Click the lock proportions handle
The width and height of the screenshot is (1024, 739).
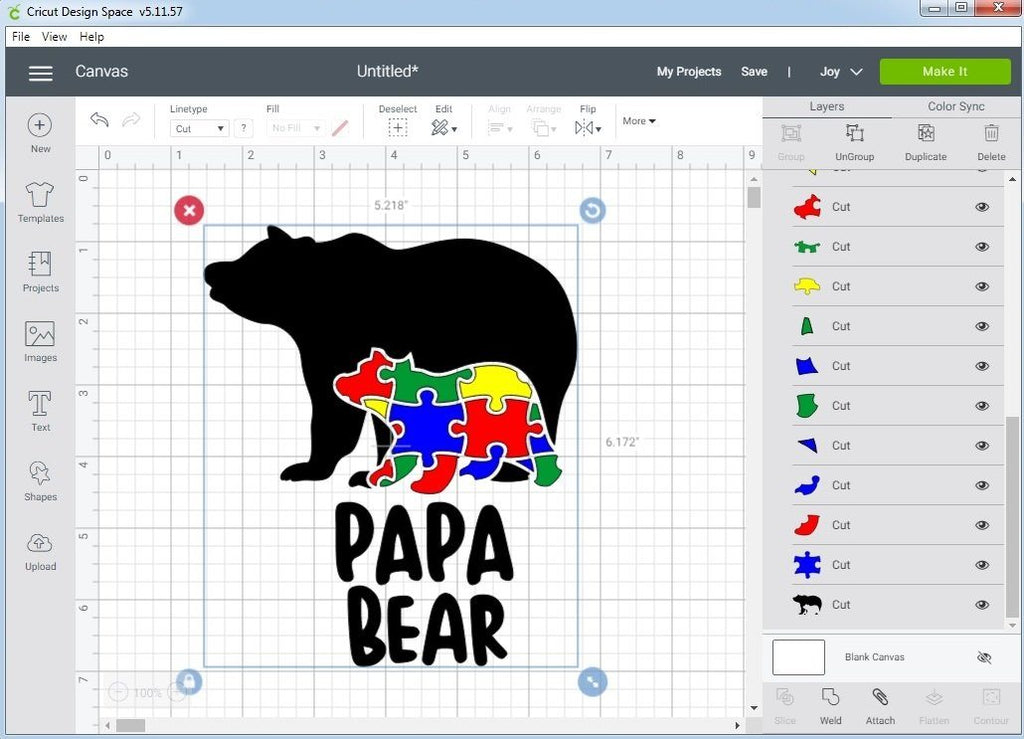(x=189, y=682)
